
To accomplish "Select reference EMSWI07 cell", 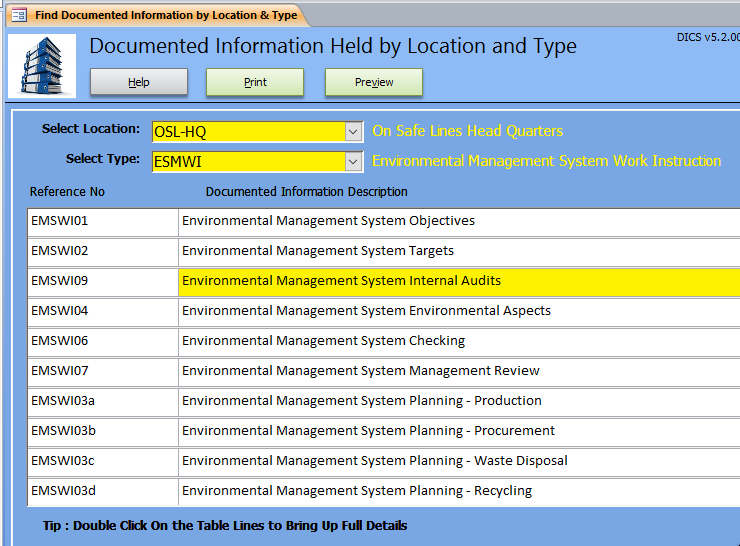I will click(x=103, y=371).
